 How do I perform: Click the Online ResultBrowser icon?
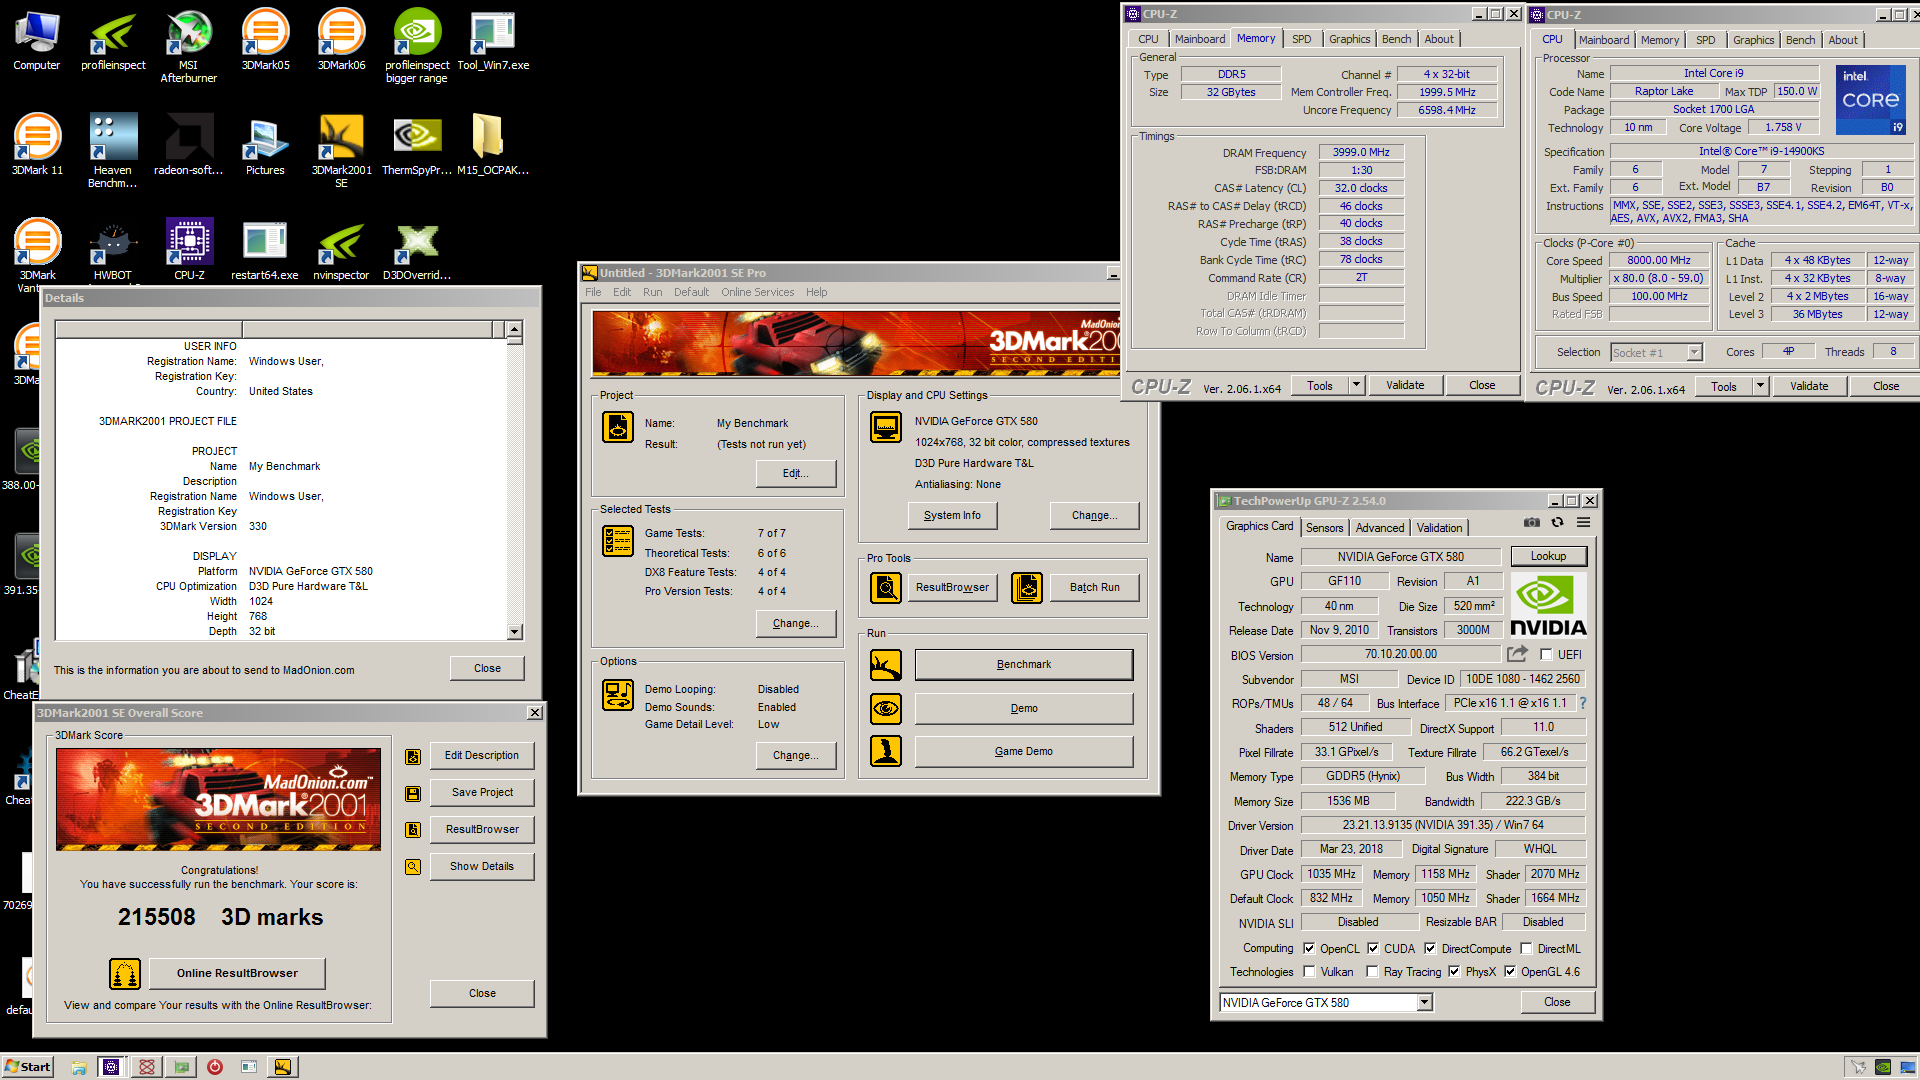125,973
